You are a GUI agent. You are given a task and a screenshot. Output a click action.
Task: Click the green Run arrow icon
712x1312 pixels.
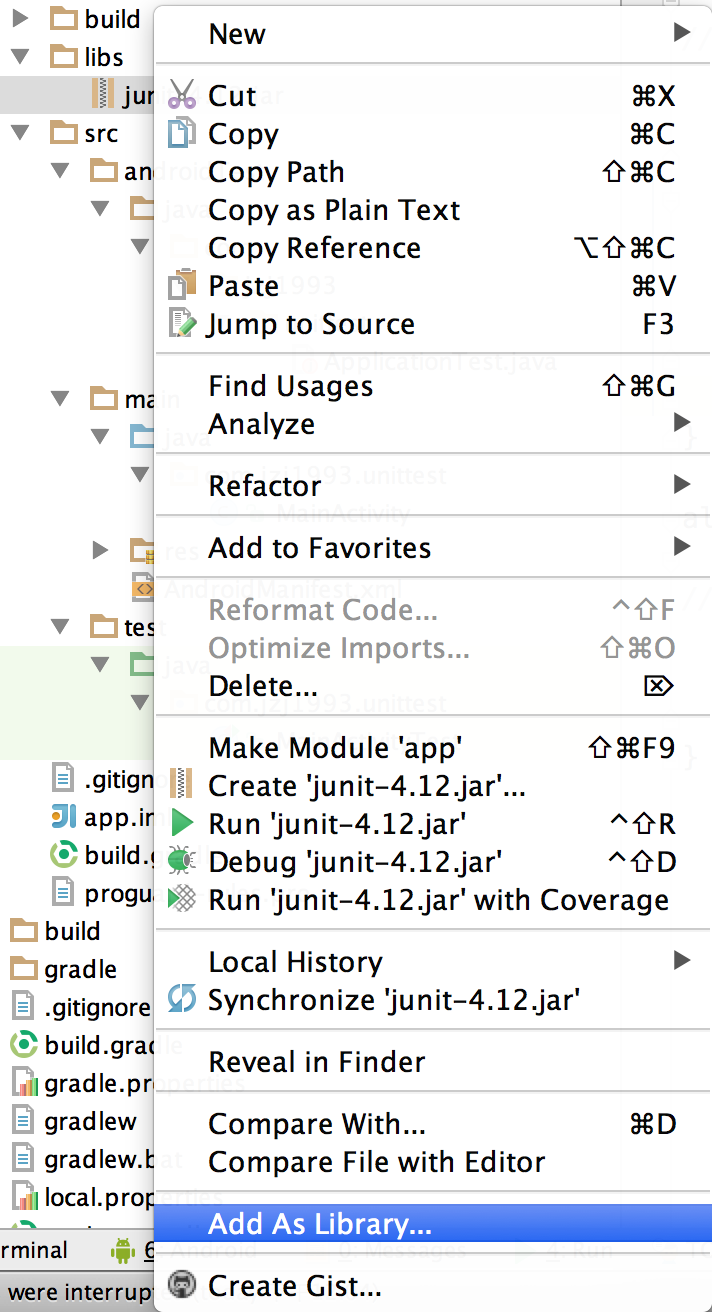(x=182, y=824)
